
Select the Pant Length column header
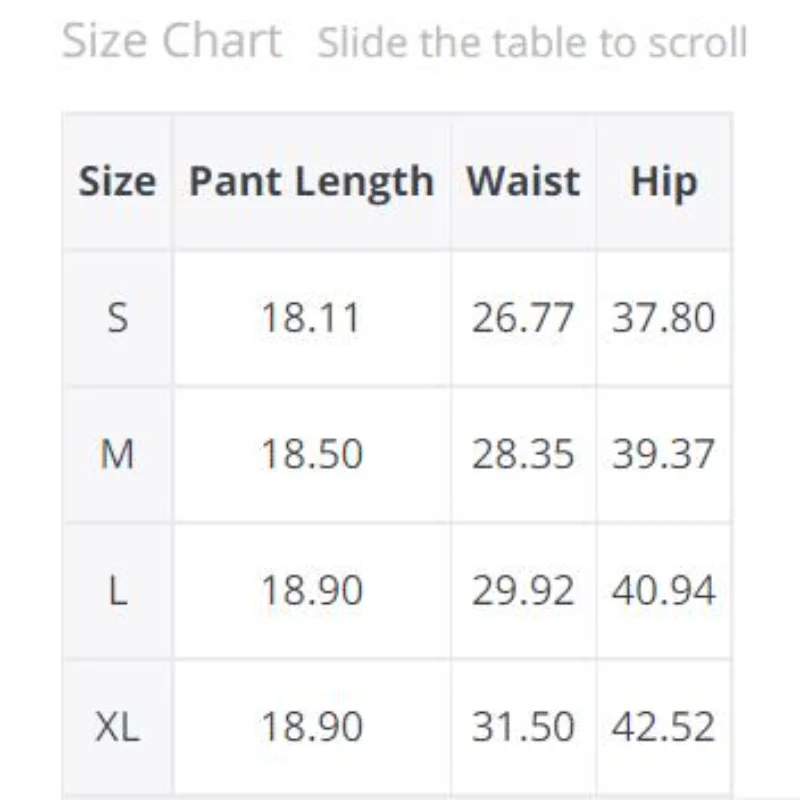click(311, 182)
